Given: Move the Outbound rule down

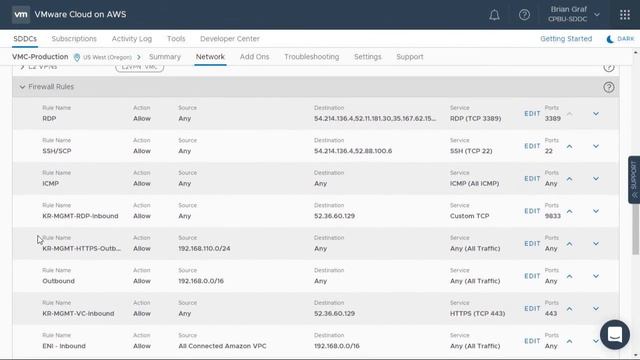Looking at the screenshot, I should 596,276.
